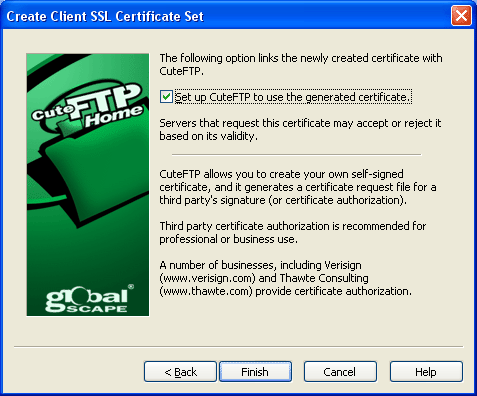Cancel the certificate wizard
The width and height of the screenshot is (477, 396).
click(340, 372)
